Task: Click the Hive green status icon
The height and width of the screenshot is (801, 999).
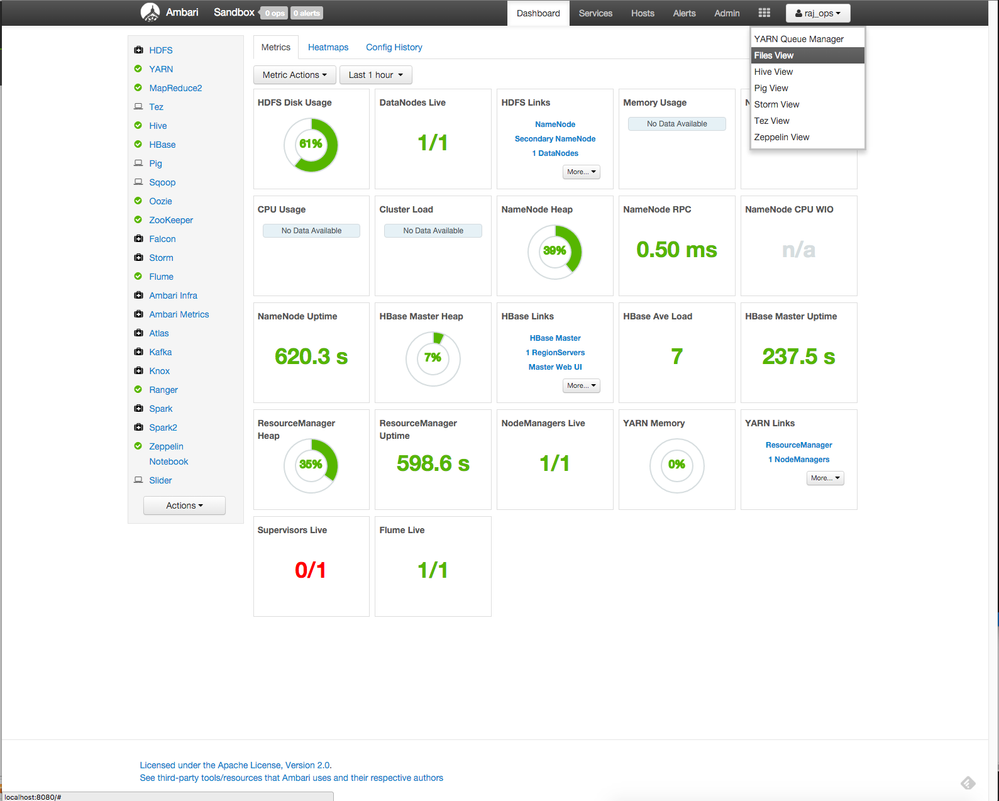Action: [x=138, y=126]
